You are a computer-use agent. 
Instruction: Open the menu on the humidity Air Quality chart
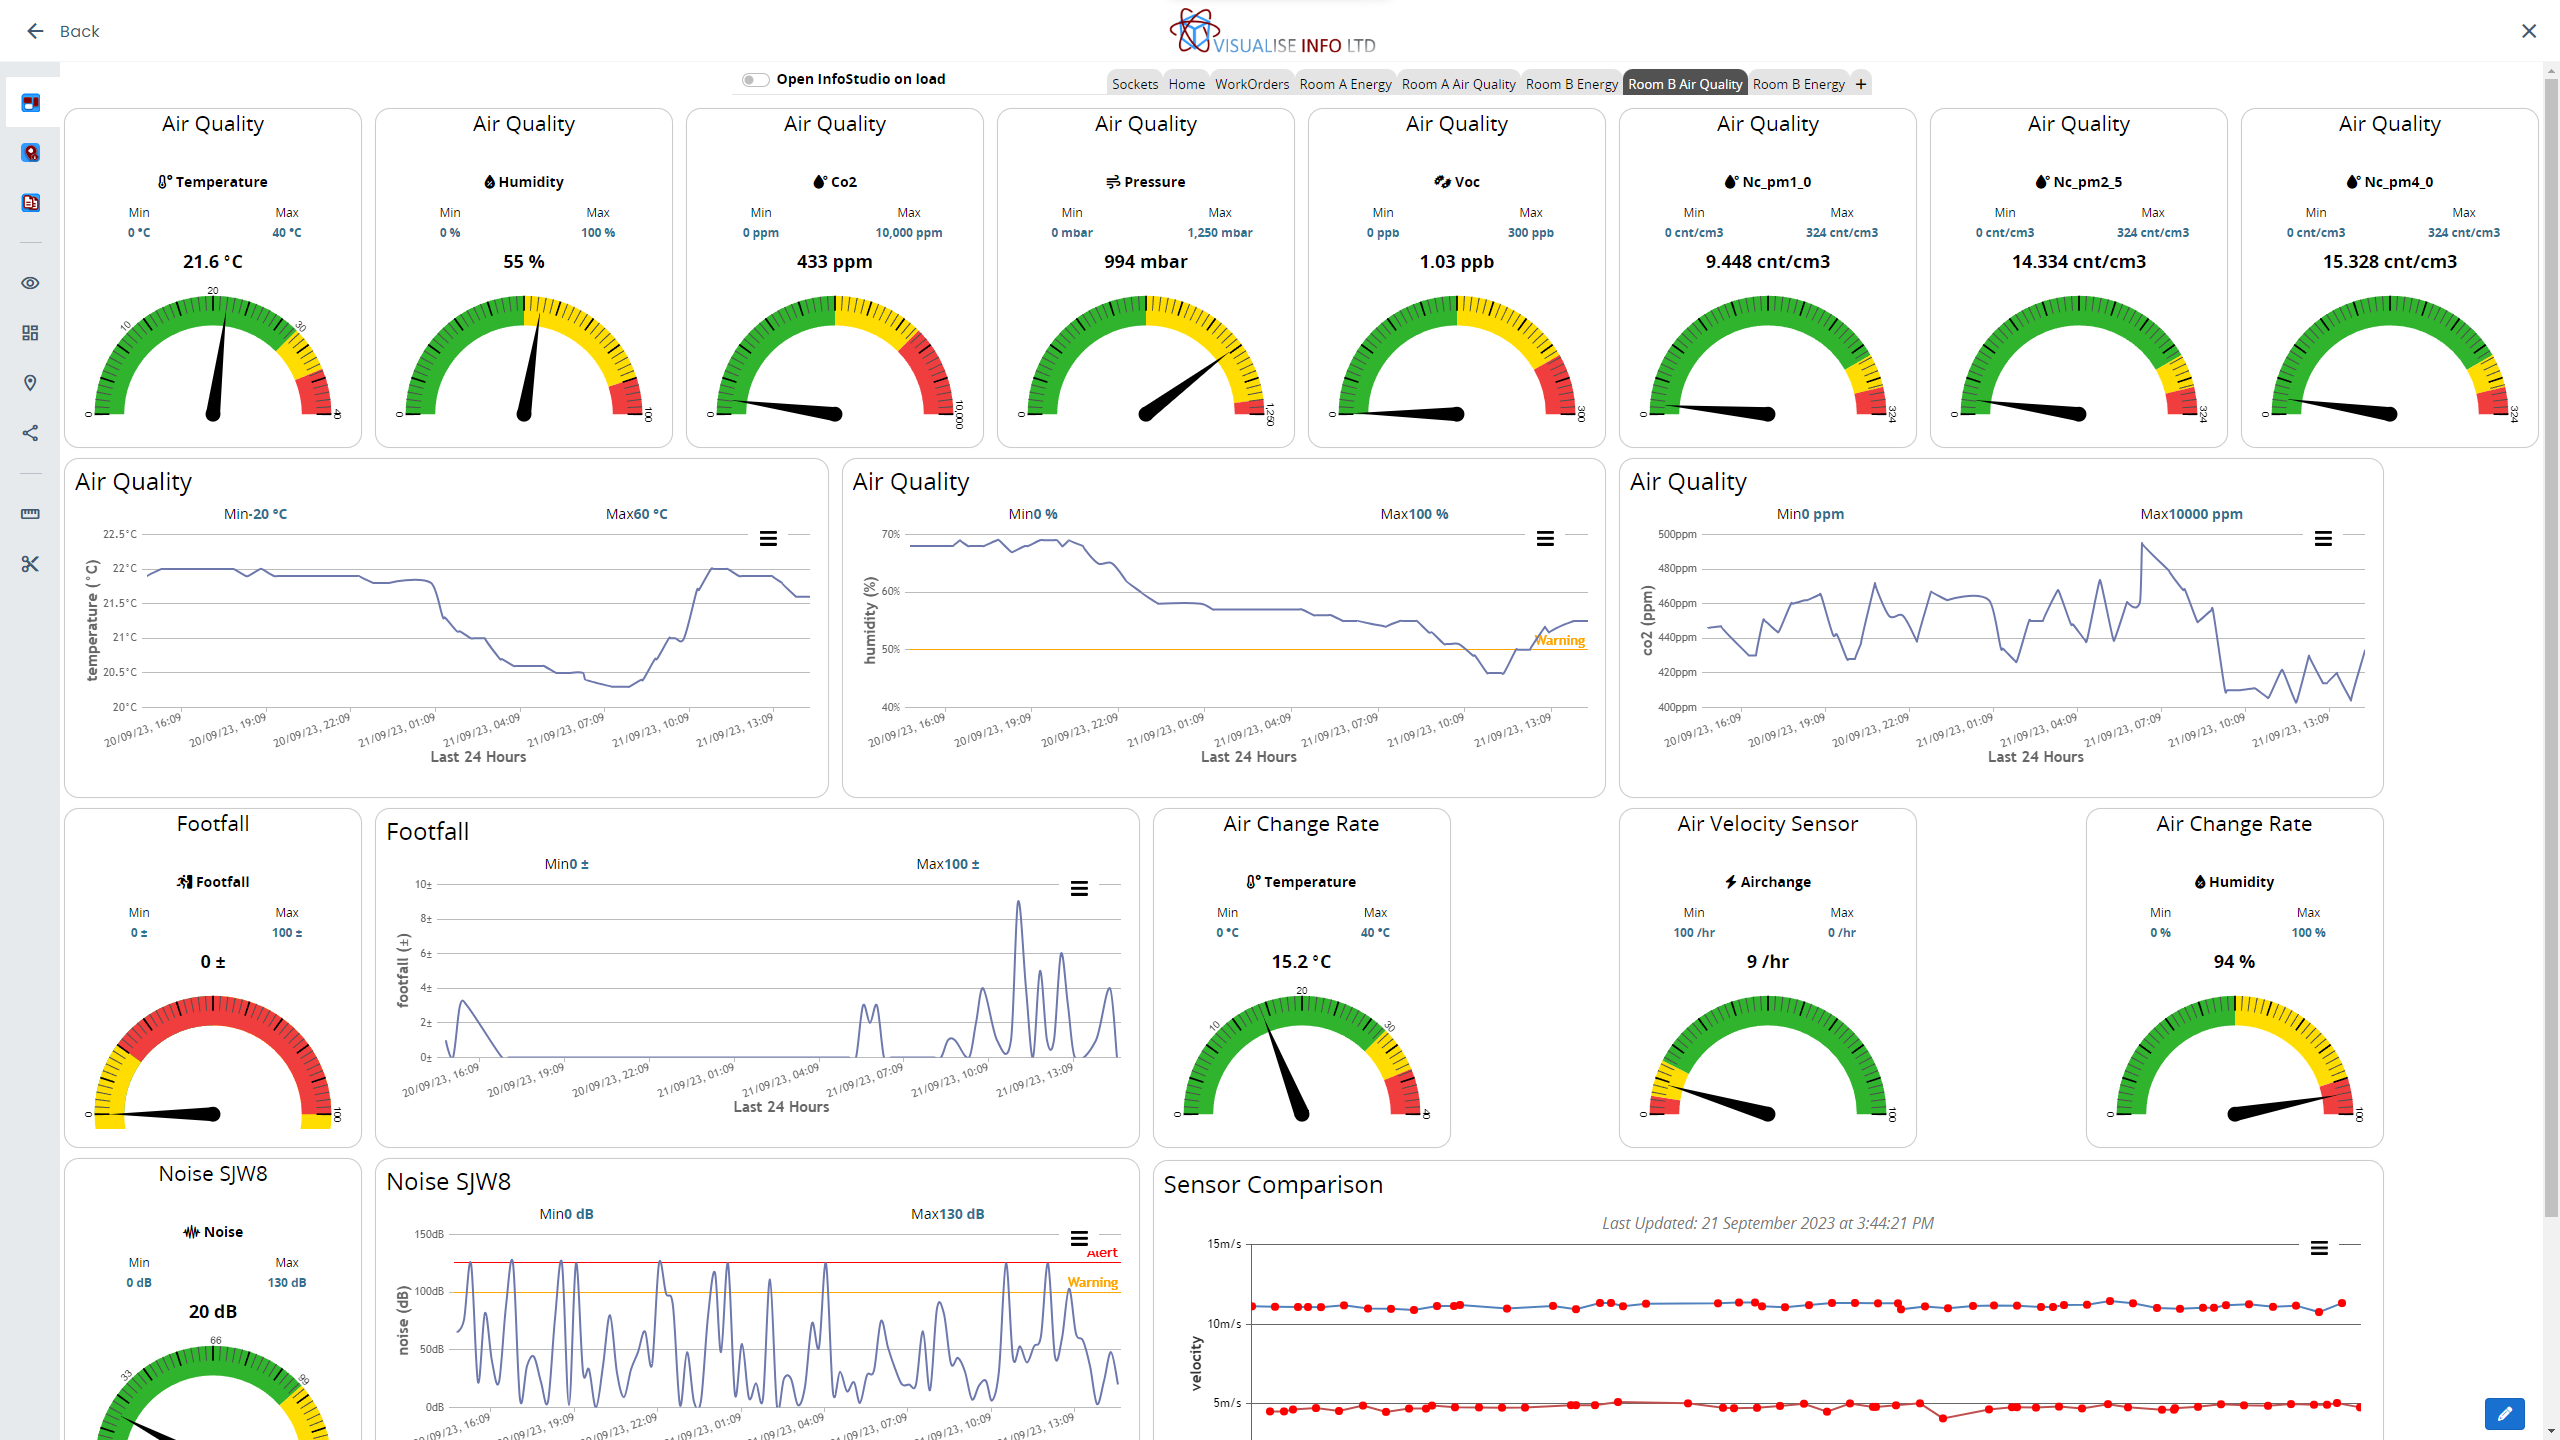[1545, 538]
